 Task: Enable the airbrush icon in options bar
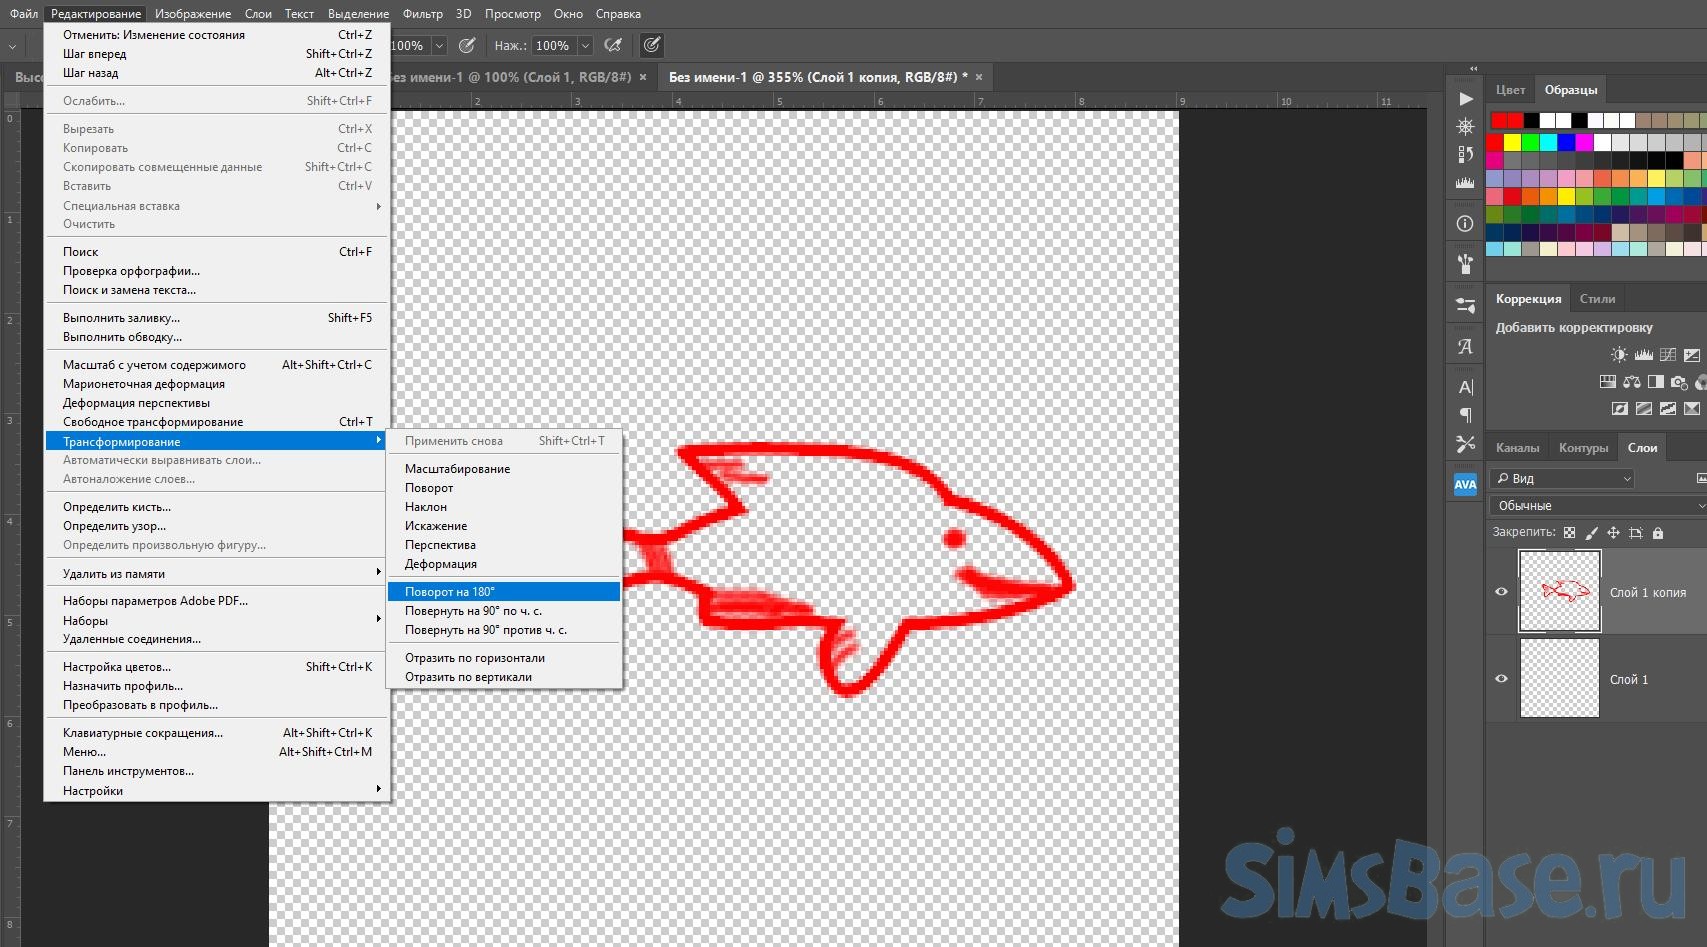pyautogui.click(x=613, y=46)
